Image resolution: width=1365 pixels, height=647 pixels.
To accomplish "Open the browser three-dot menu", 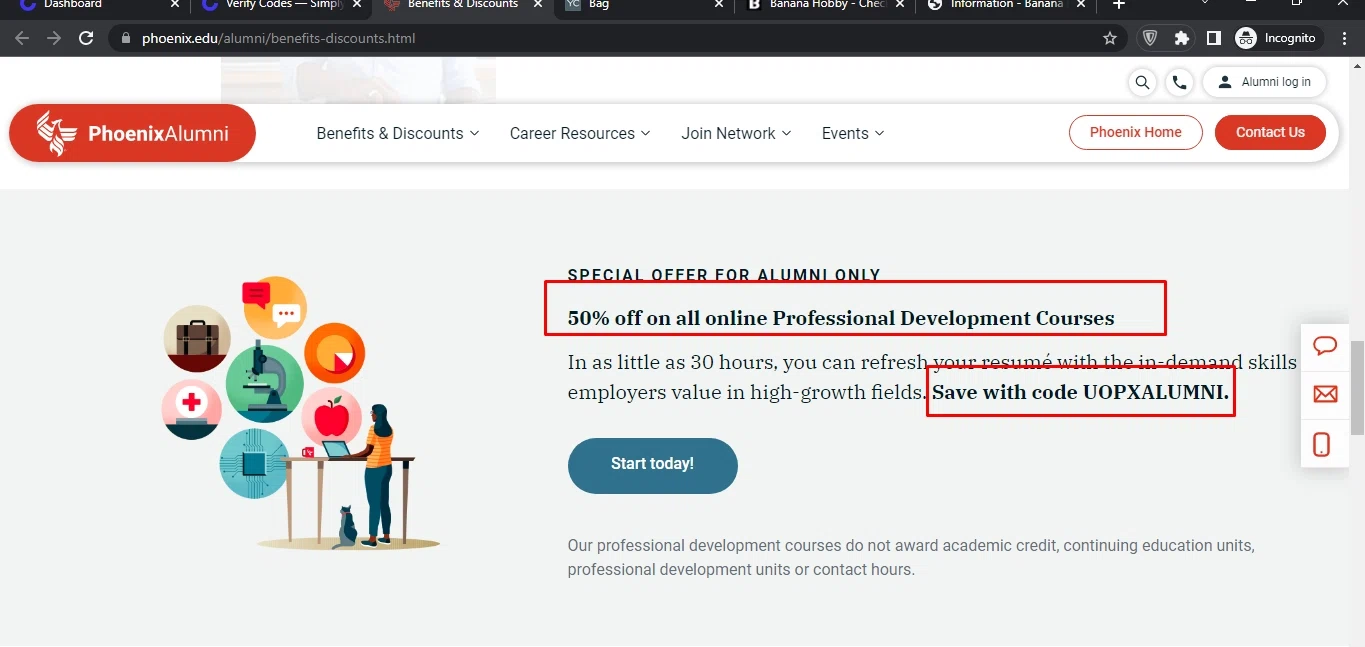I will pyautogui.click(x=1343, y=38).
